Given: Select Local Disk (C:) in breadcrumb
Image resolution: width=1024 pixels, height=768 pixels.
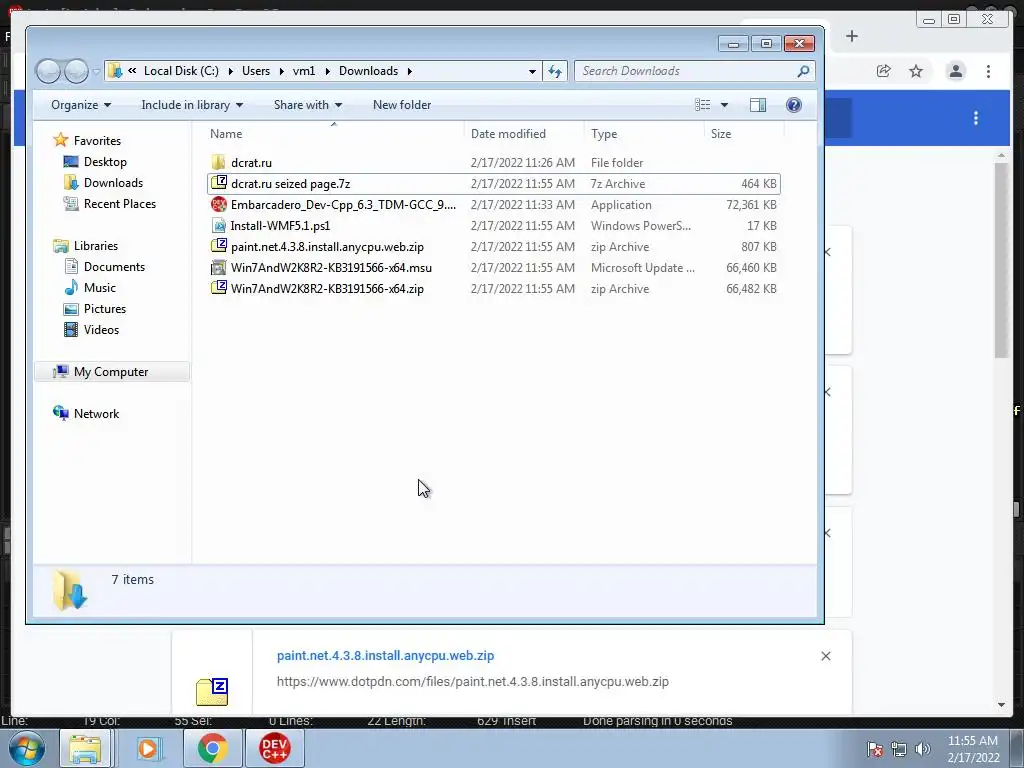Looking at the screenshot, I should tap(181, 71).
